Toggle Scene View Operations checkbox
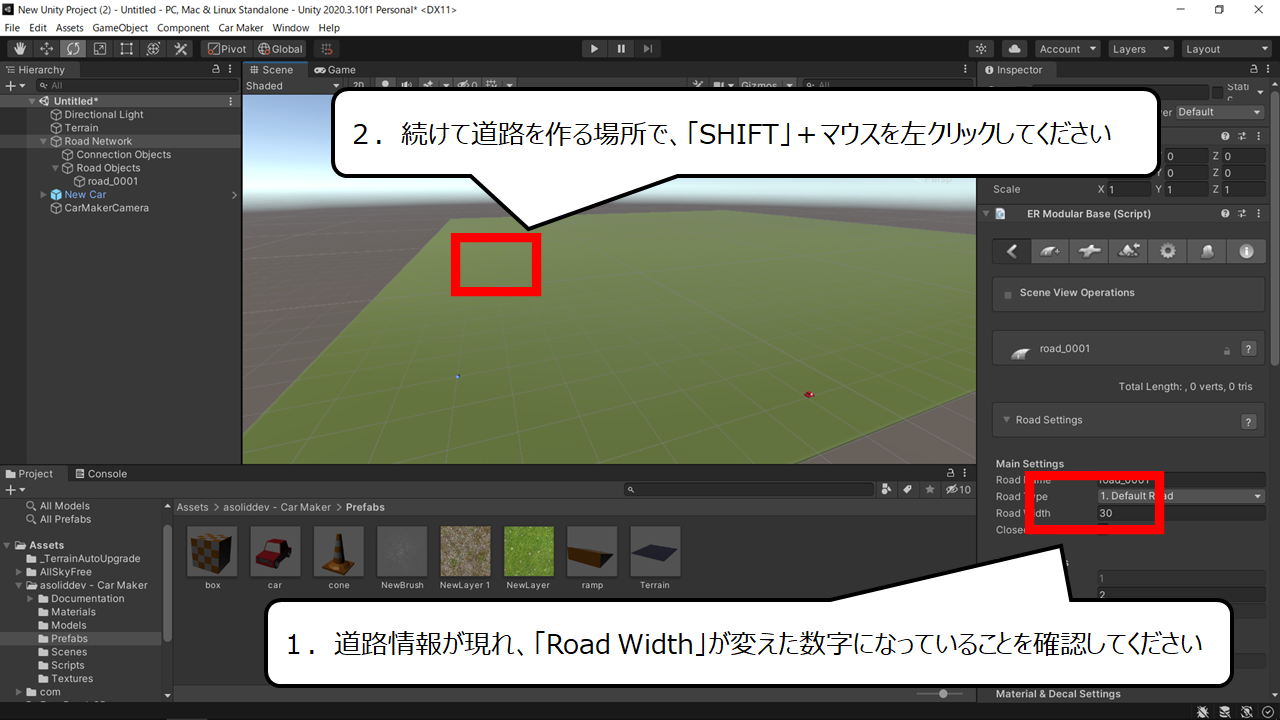This screenshot has width=1280, height=720. (x=1008, y=294)
